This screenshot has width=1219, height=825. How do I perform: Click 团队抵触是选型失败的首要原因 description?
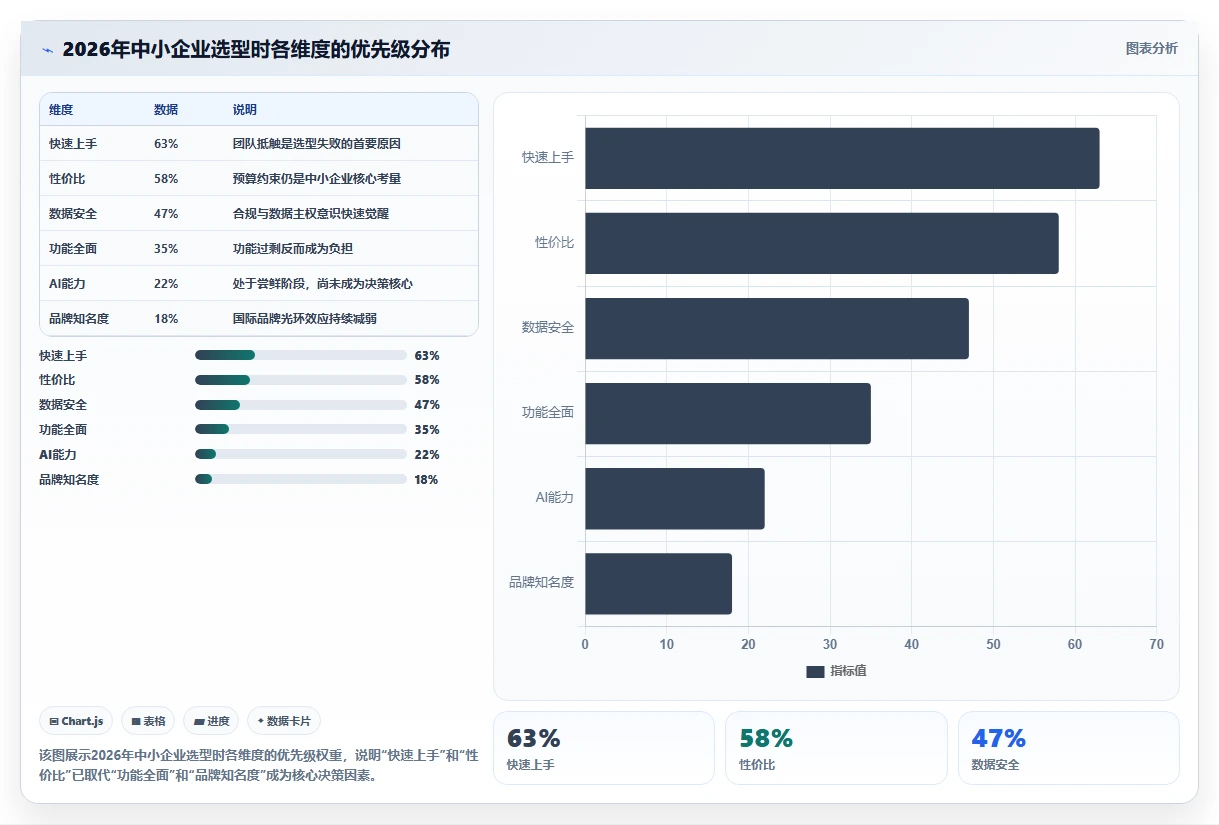tap(317, 144)
